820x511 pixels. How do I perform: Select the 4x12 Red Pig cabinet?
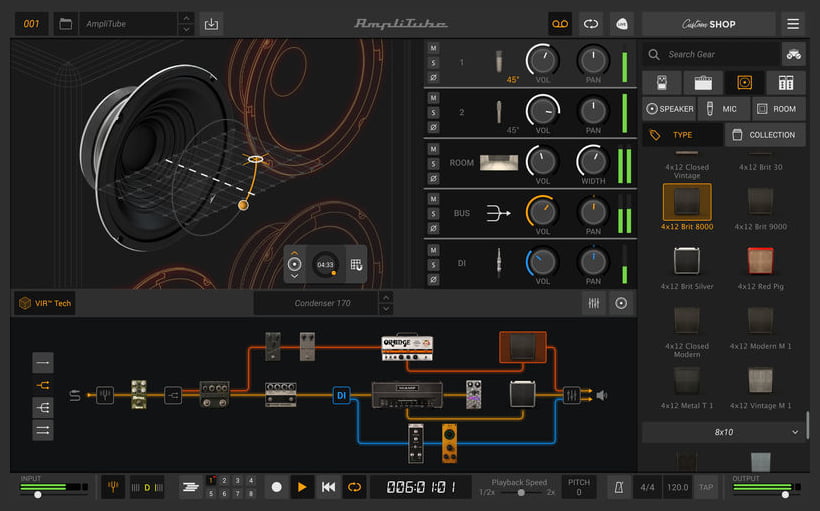point(760,267)
